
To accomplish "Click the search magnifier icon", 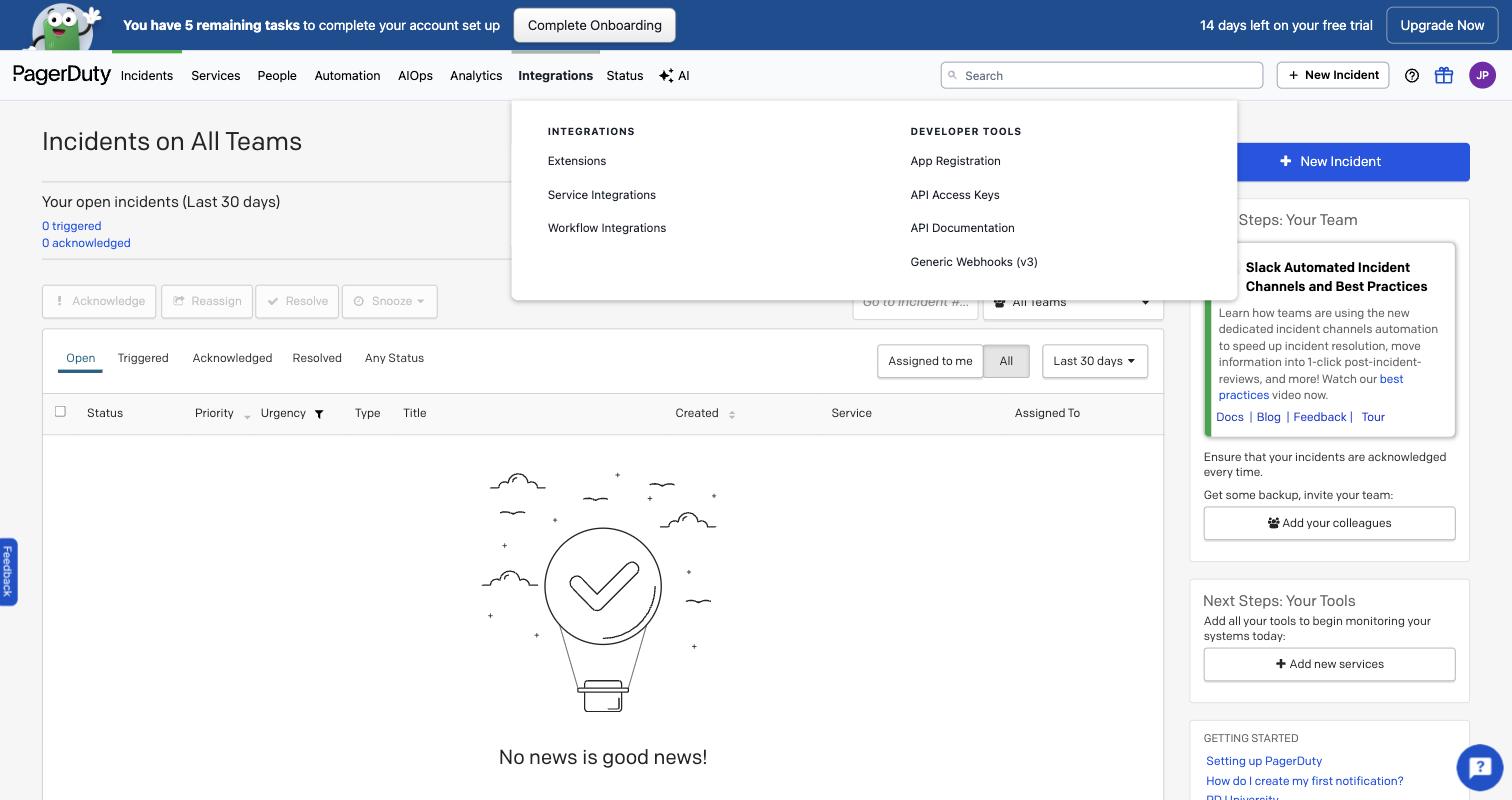I will coord(953,75).
